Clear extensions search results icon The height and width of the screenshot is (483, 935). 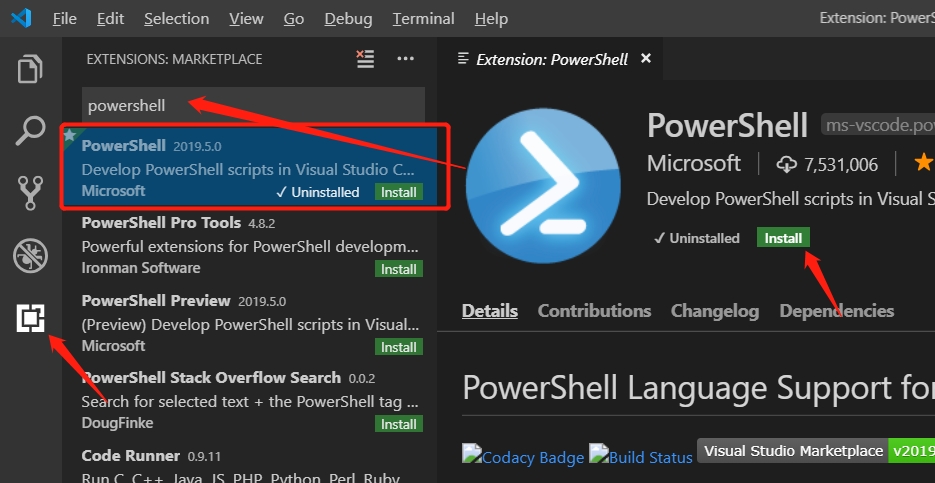[365, 59]
